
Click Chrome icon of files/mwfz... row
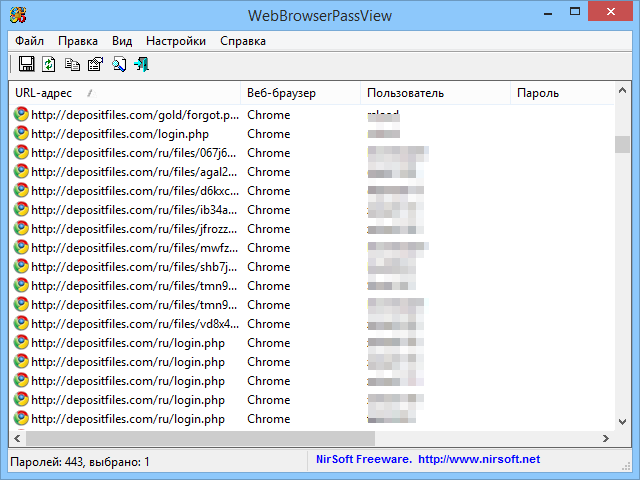[21, 248]
